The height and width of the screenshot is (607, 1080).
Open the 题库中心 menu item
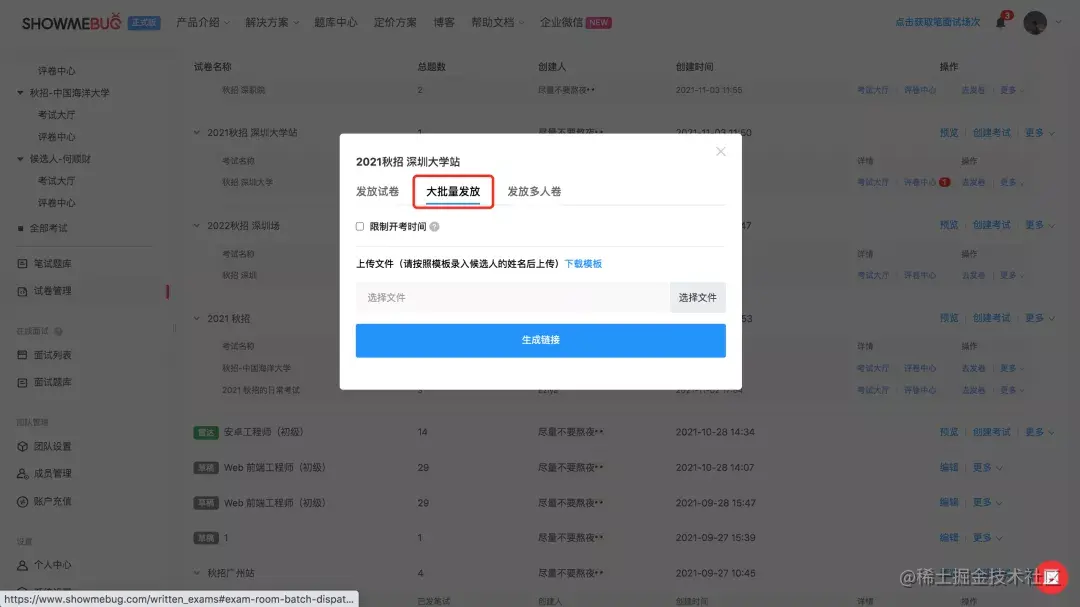[x=336, y=21]
